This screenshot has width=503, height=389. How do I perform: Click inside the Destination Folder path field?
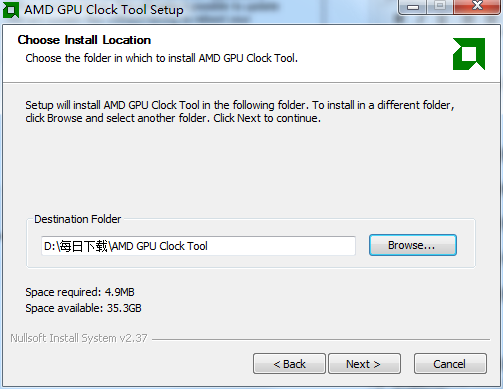pyautogui.click(x=198, y=246)
